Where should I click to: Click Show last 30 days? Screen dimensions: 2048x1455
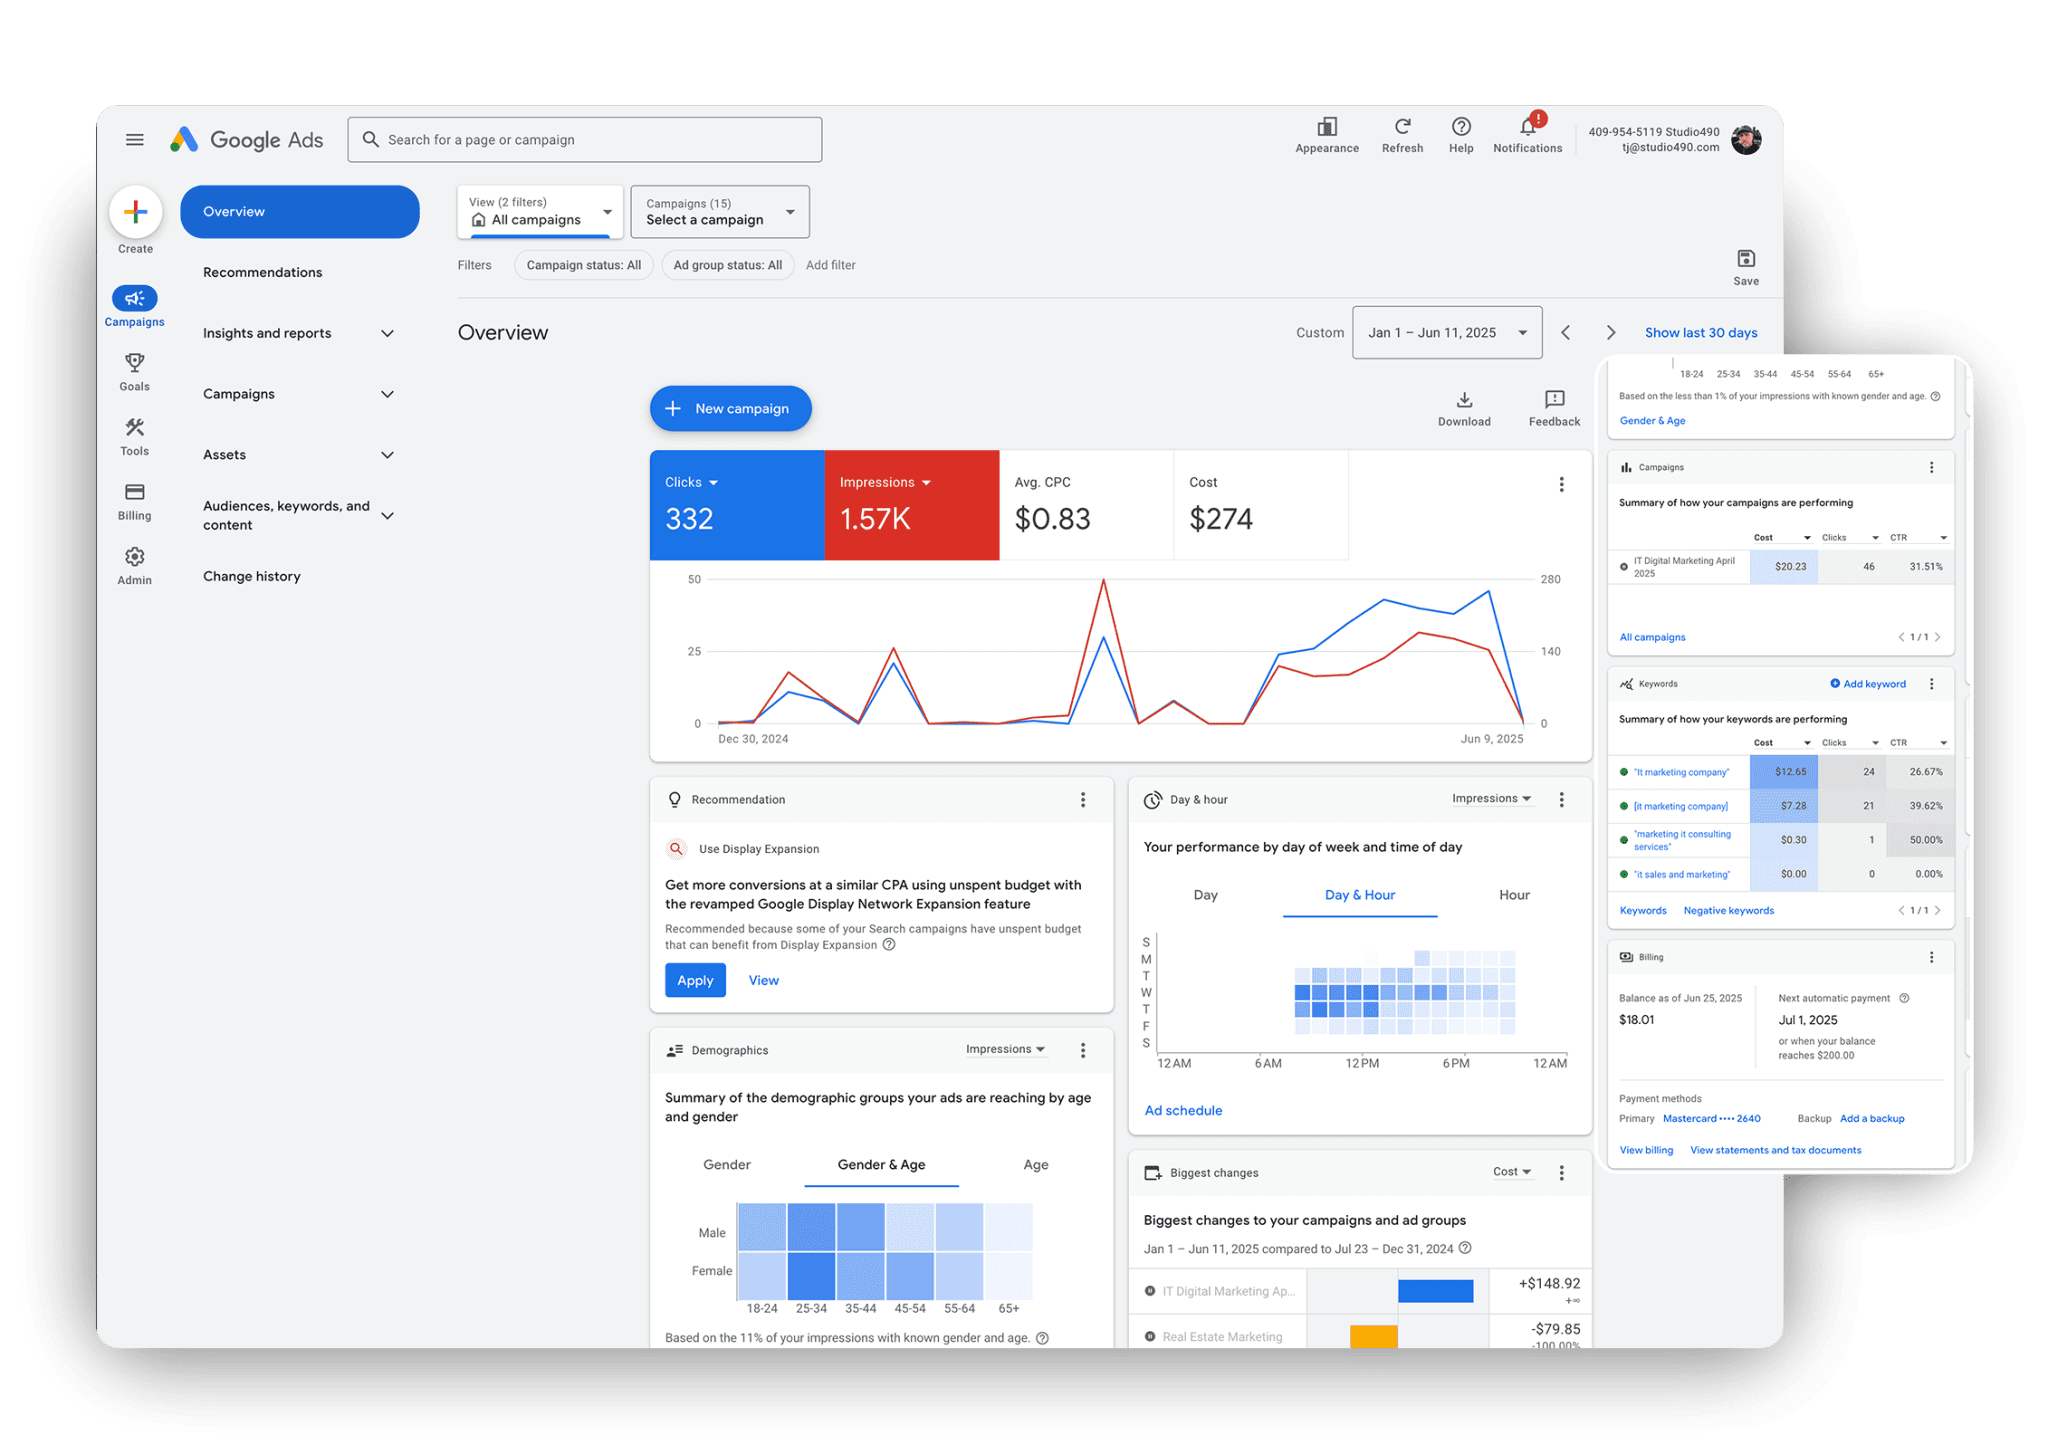tap(1700, 333)
